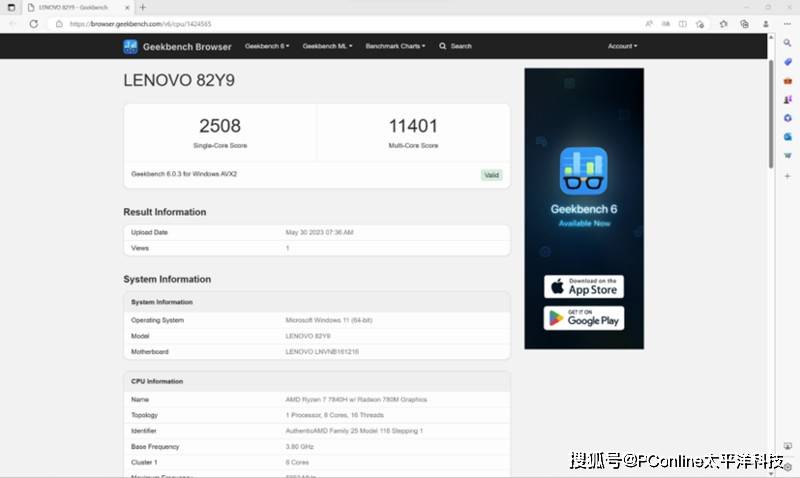Expand the Geekbench 6 dropdown menu
Viewport: 800px width, 478px height.
click(267, 46)
